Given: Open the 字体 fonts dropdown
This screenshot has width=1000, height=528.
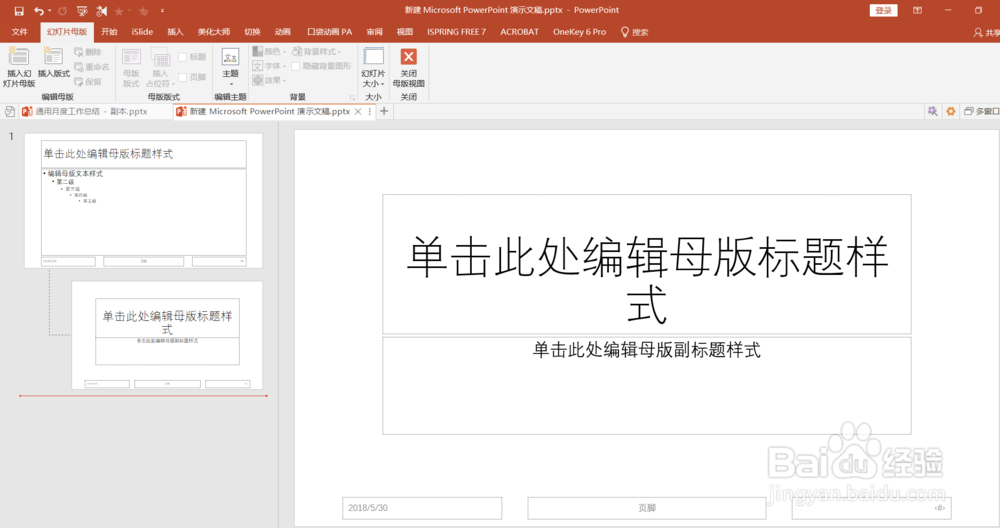Looking at the screenshot, I should point(268,66).
